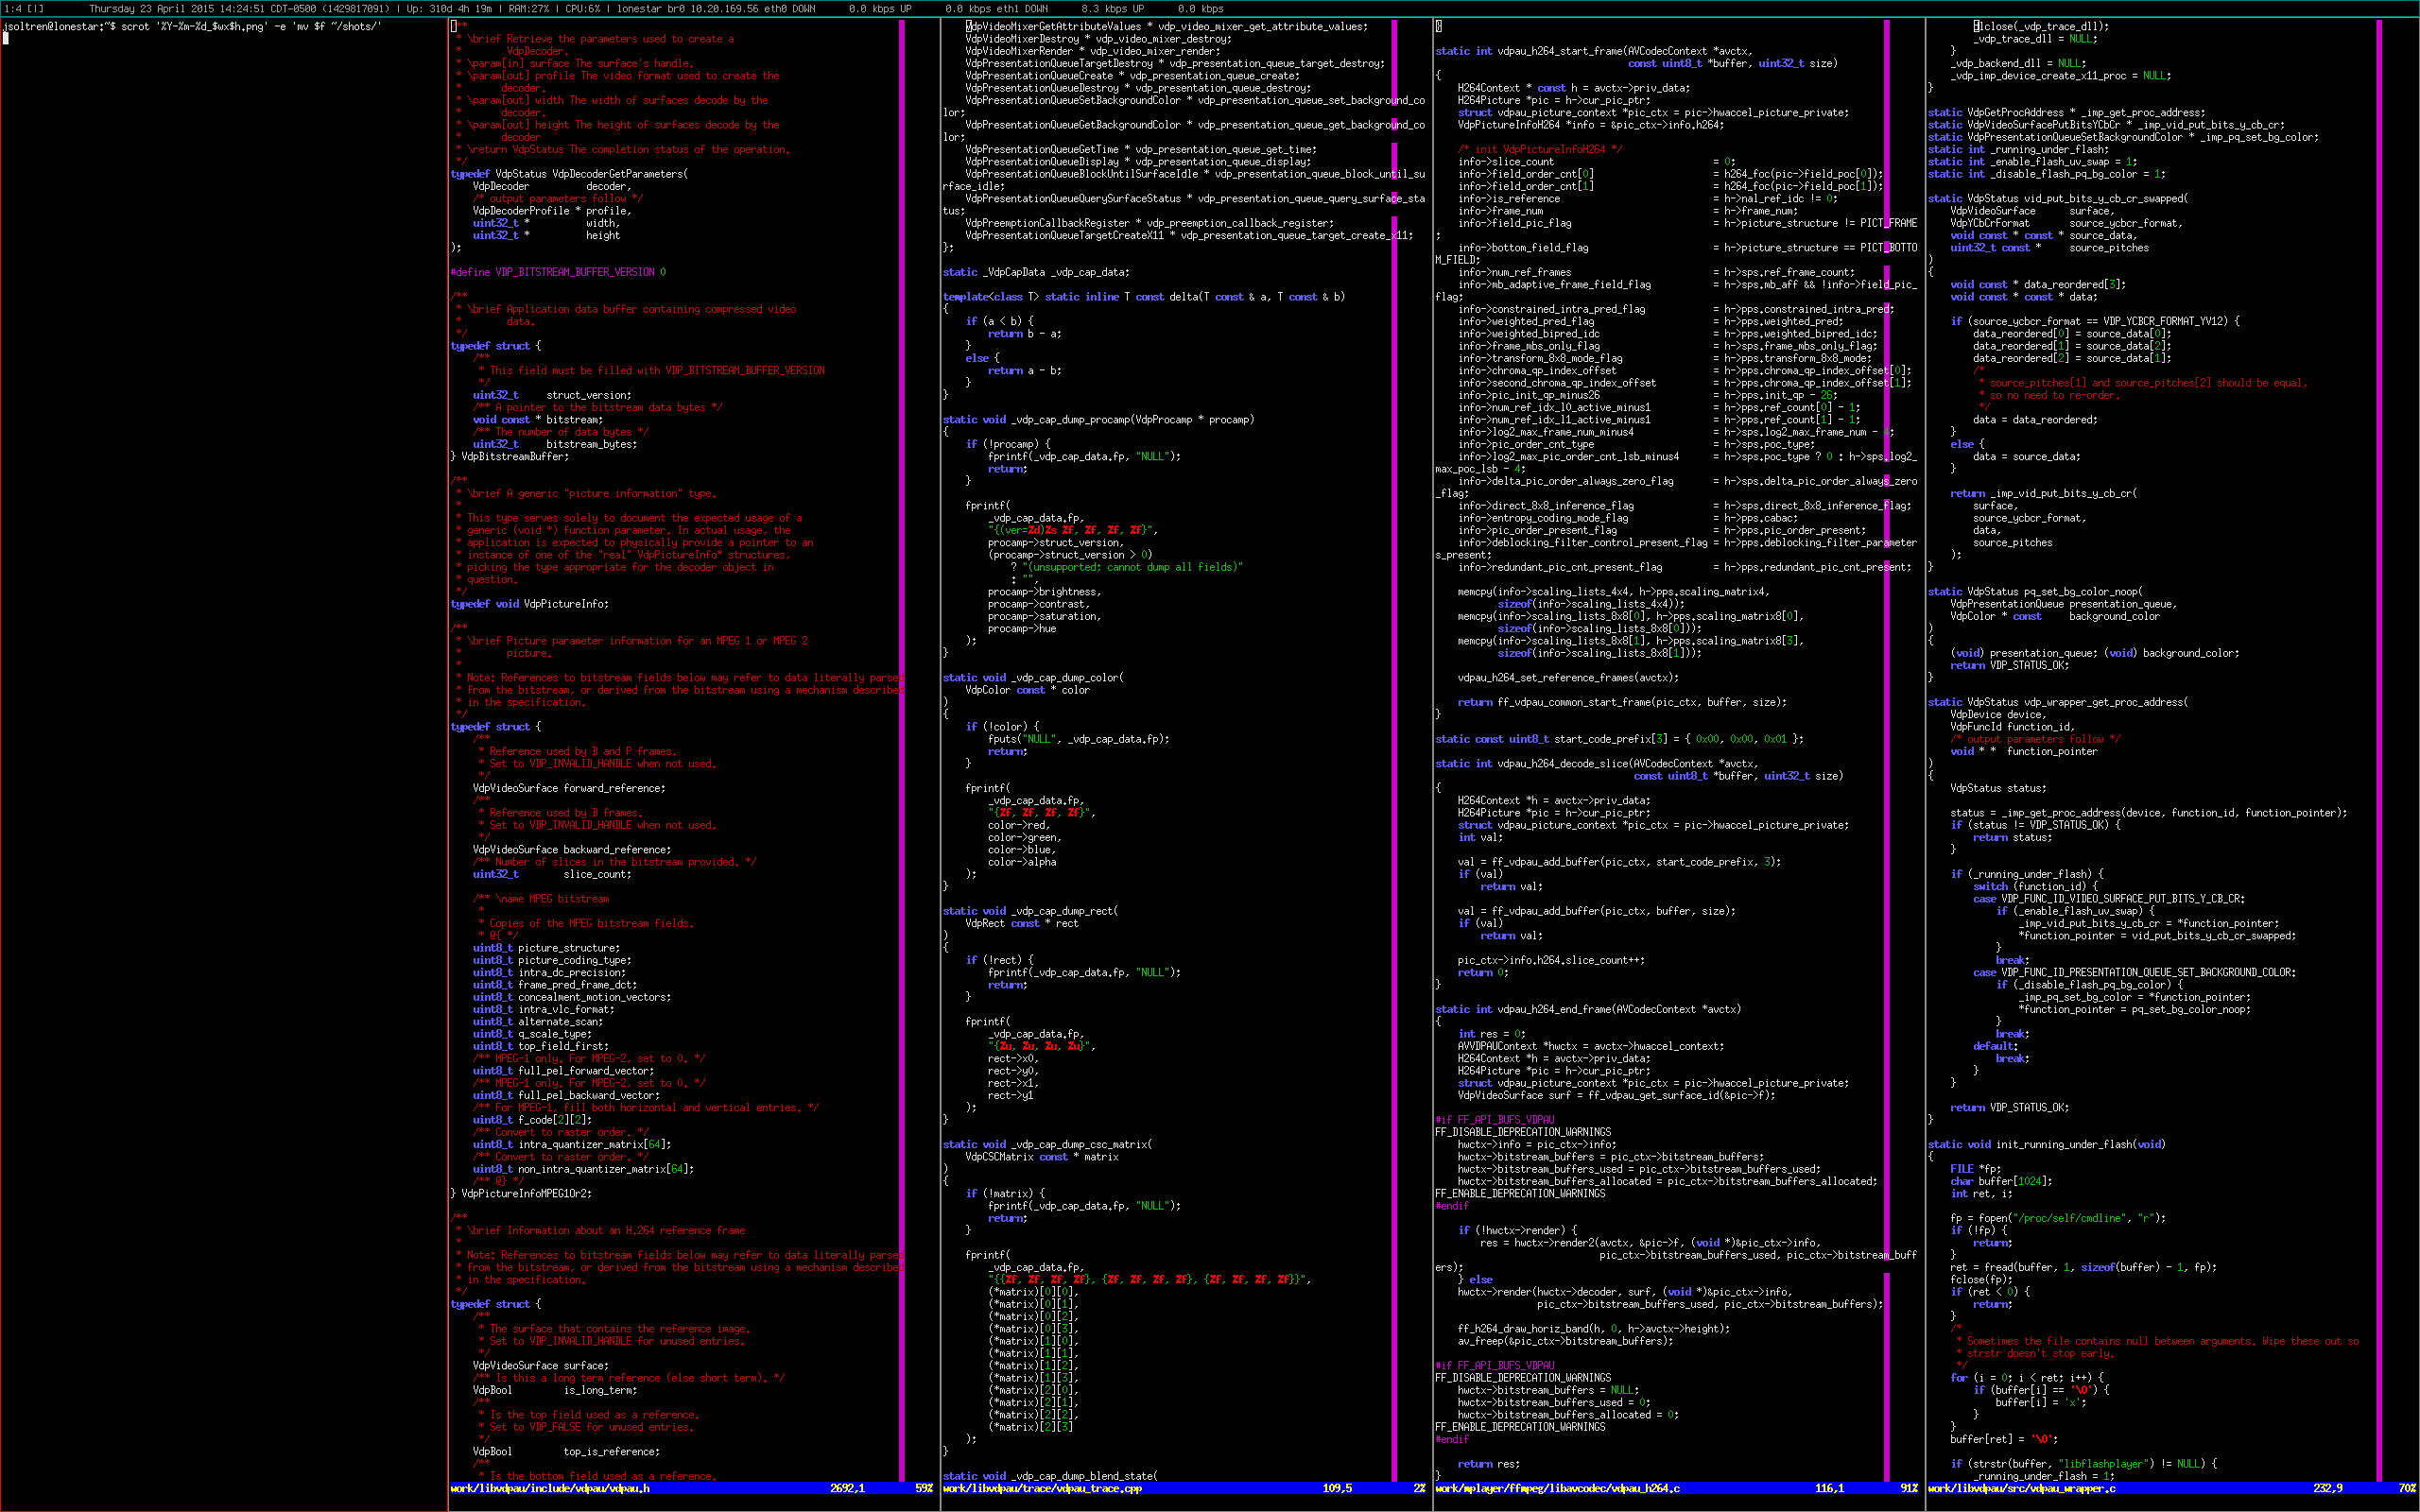Screen dimensions: 2420x1512
Task: Open the vdpau_h264.c statusline entry
Action: click(x=1558, y=1488)
